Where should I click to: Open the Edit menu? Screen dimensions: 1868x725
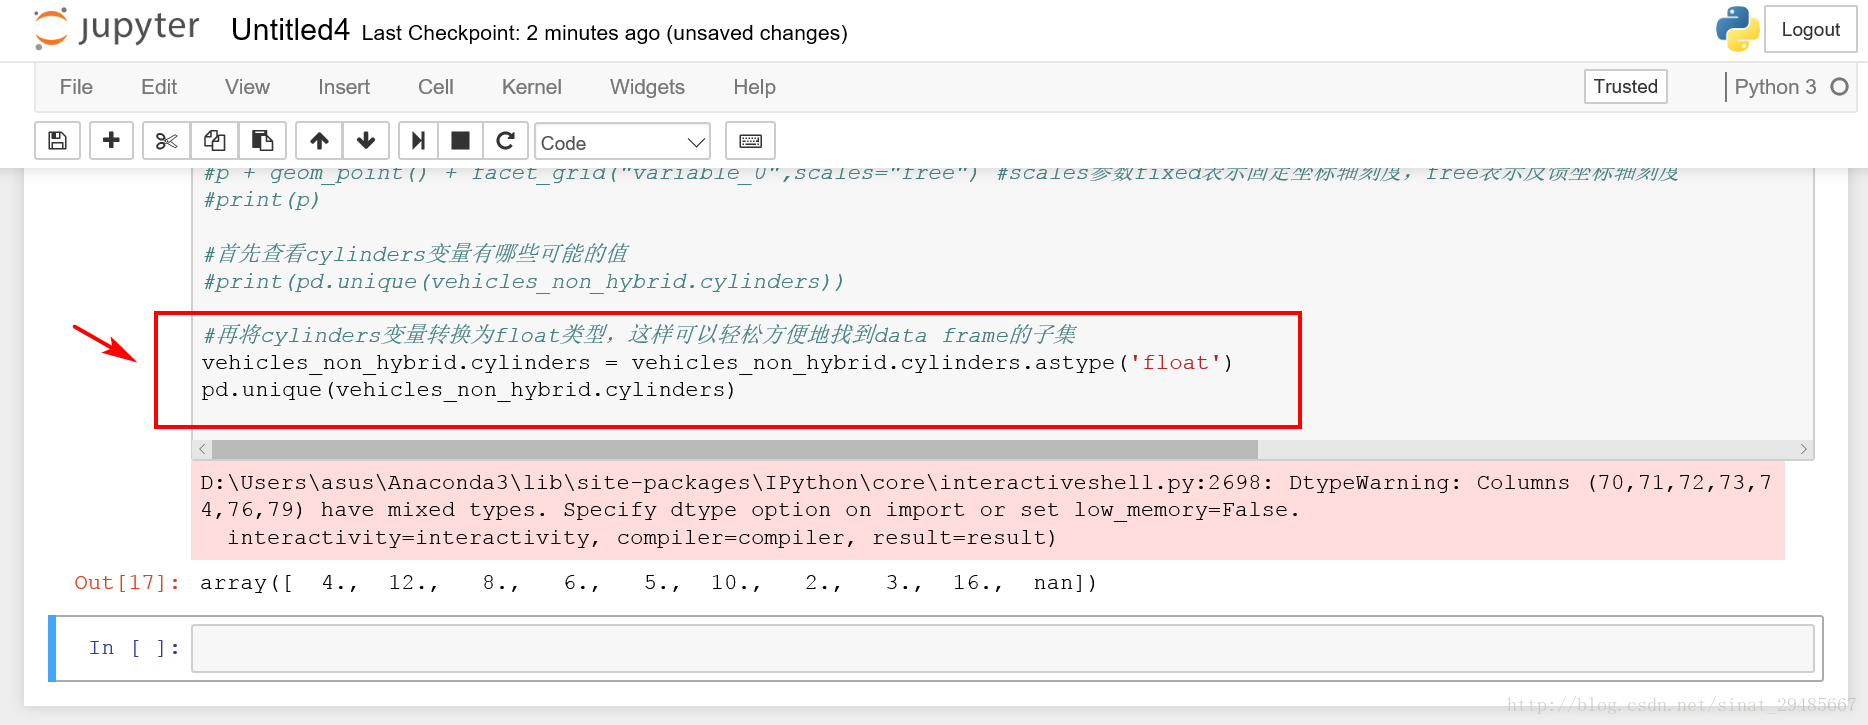pos(159,87)
